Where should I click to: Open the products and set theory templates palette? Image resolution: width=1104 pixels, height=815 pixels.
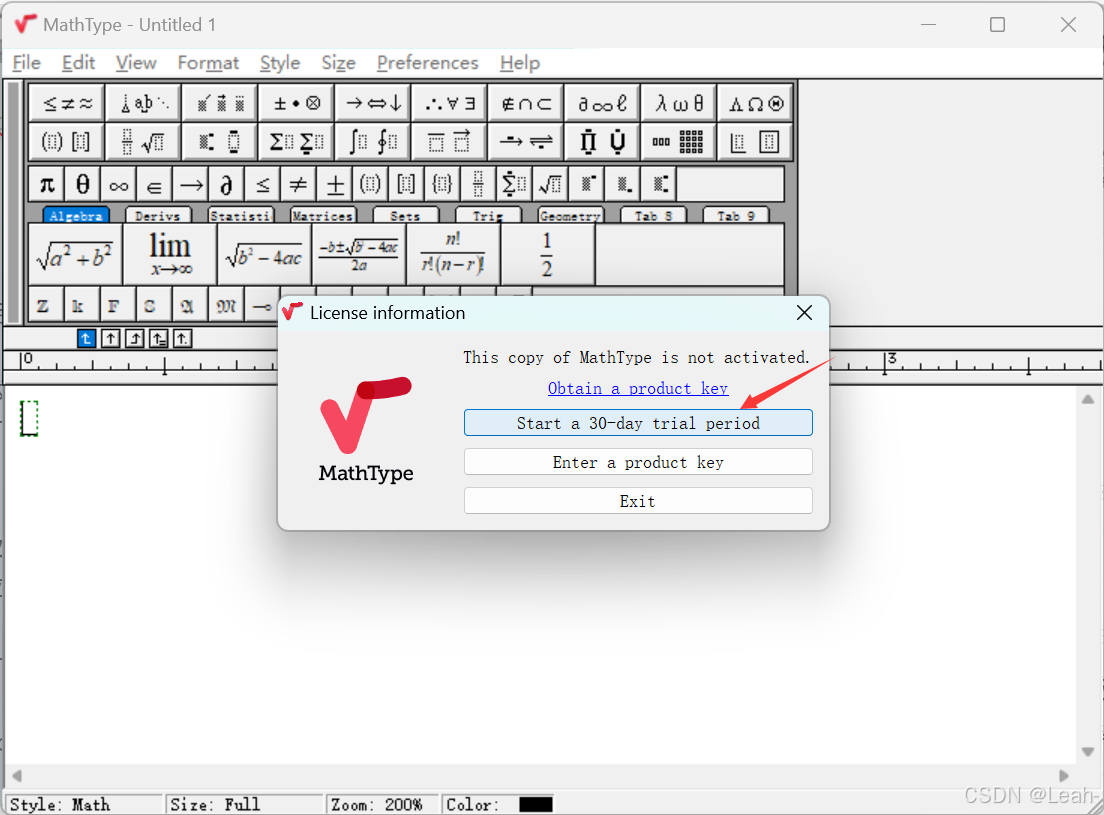click(603, 141)
